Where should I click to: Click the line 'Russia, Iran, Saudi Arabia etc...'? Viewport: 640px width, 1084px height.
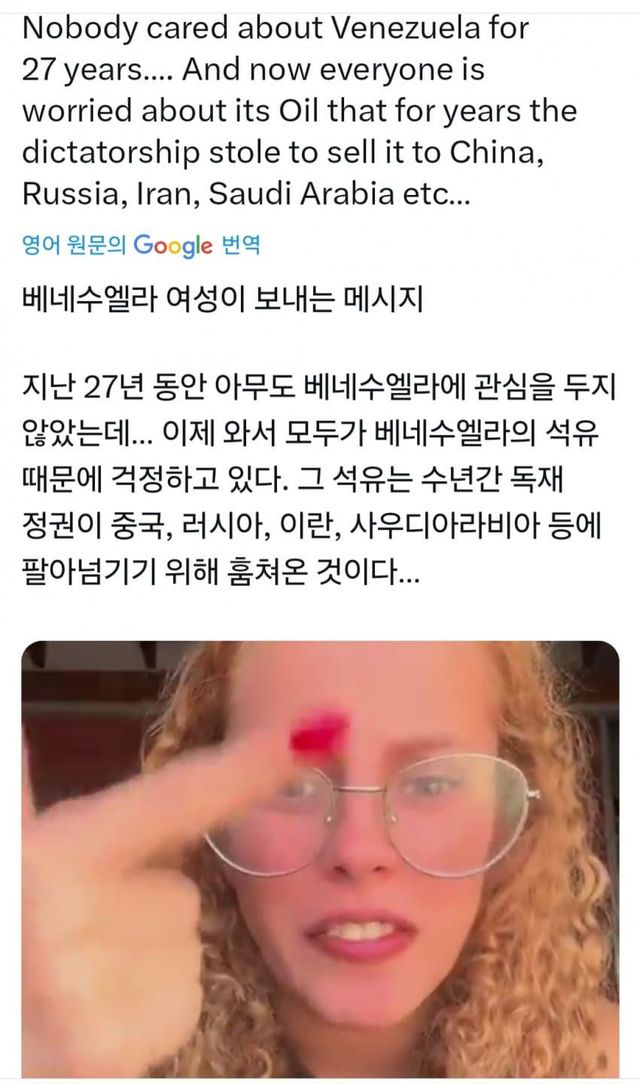click(x=246, y=194)
